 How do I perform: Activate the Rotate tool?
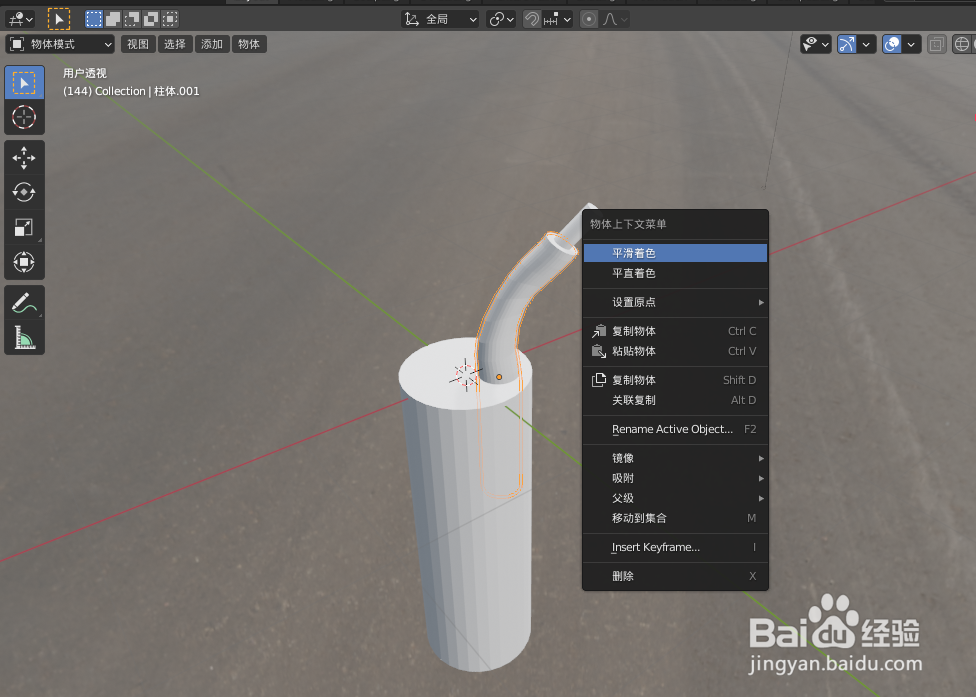24,192
